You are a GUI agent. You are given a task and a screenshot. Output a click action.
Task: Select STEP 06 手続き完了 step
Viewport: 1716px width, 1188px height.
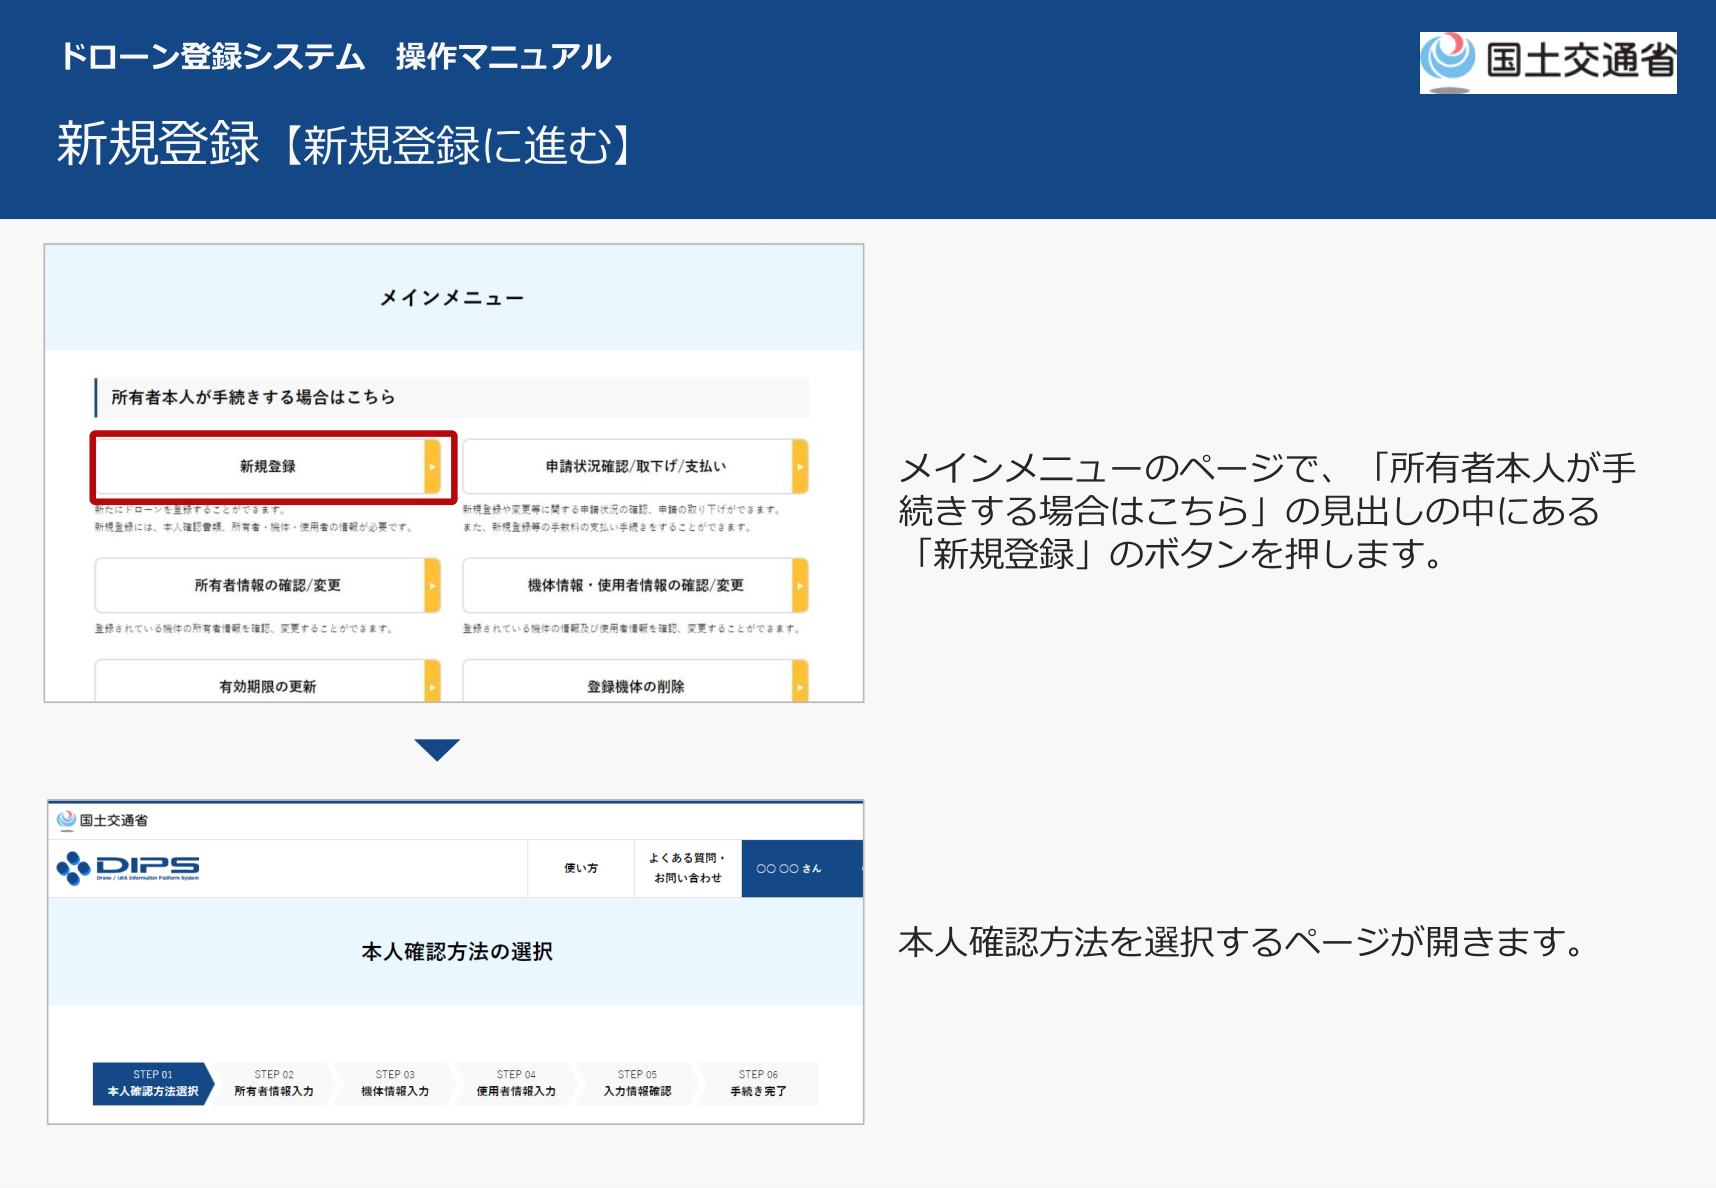coord(758,1083)
